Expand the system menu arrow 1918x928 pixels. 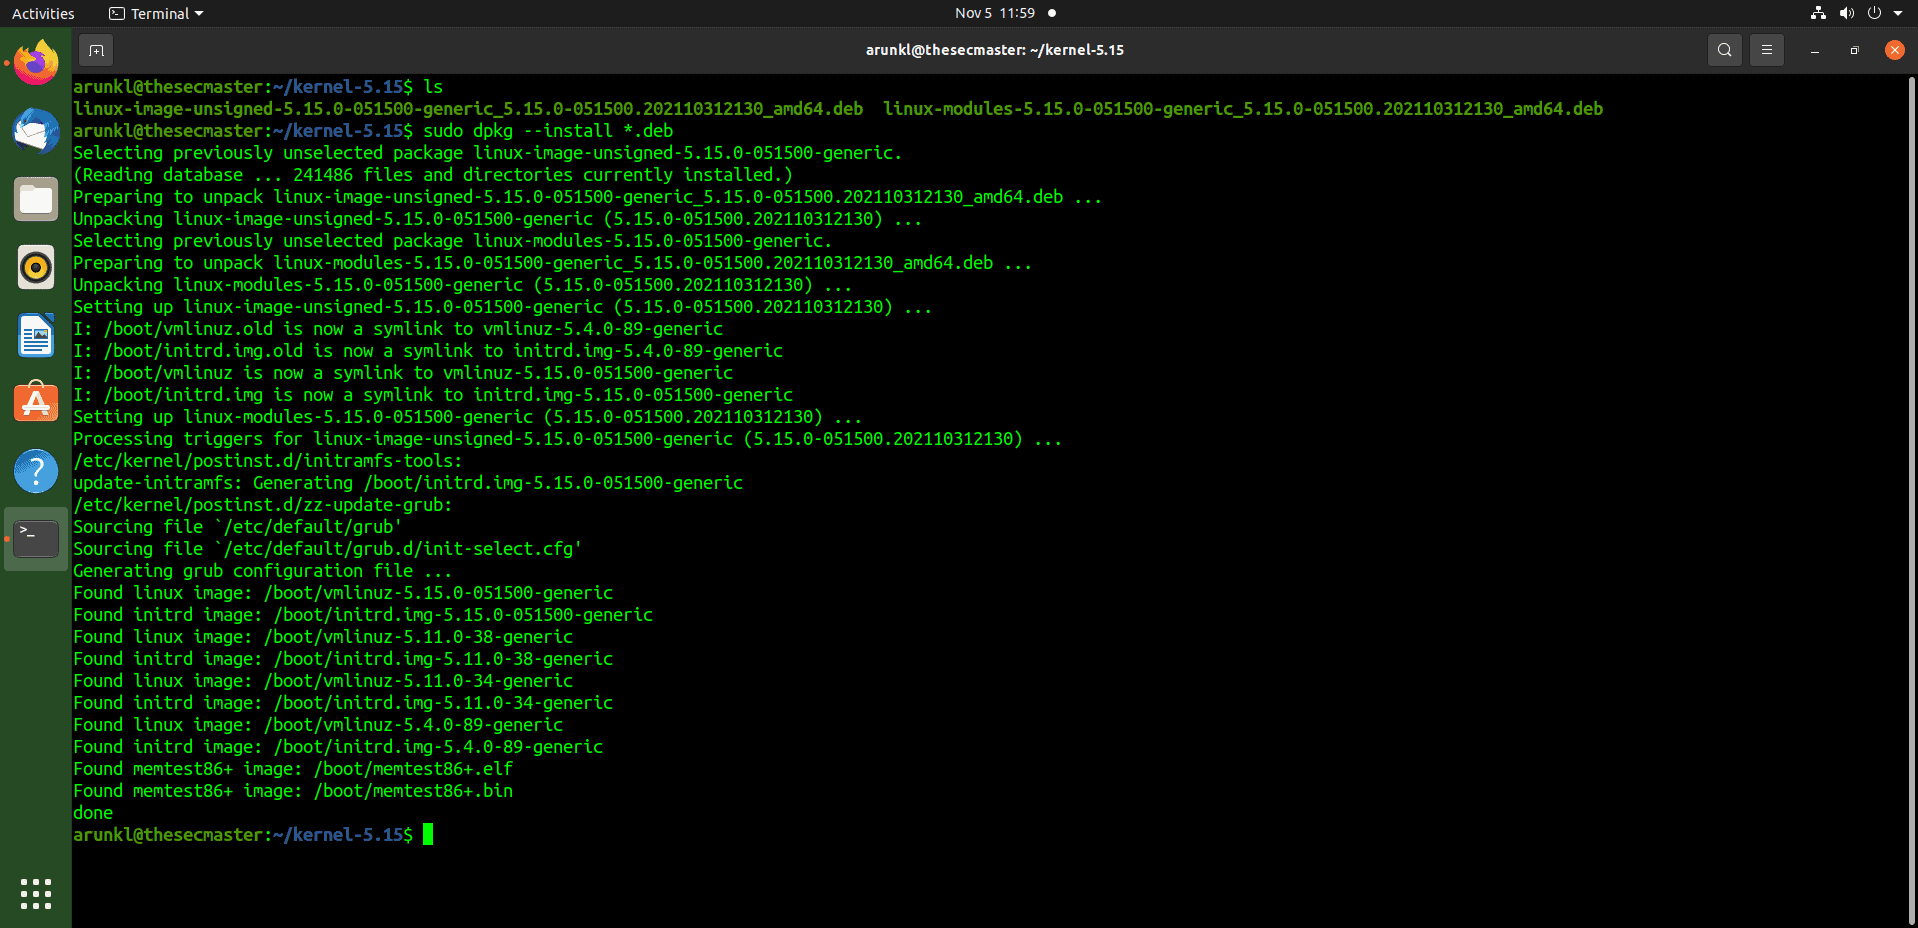point(1898,13)
